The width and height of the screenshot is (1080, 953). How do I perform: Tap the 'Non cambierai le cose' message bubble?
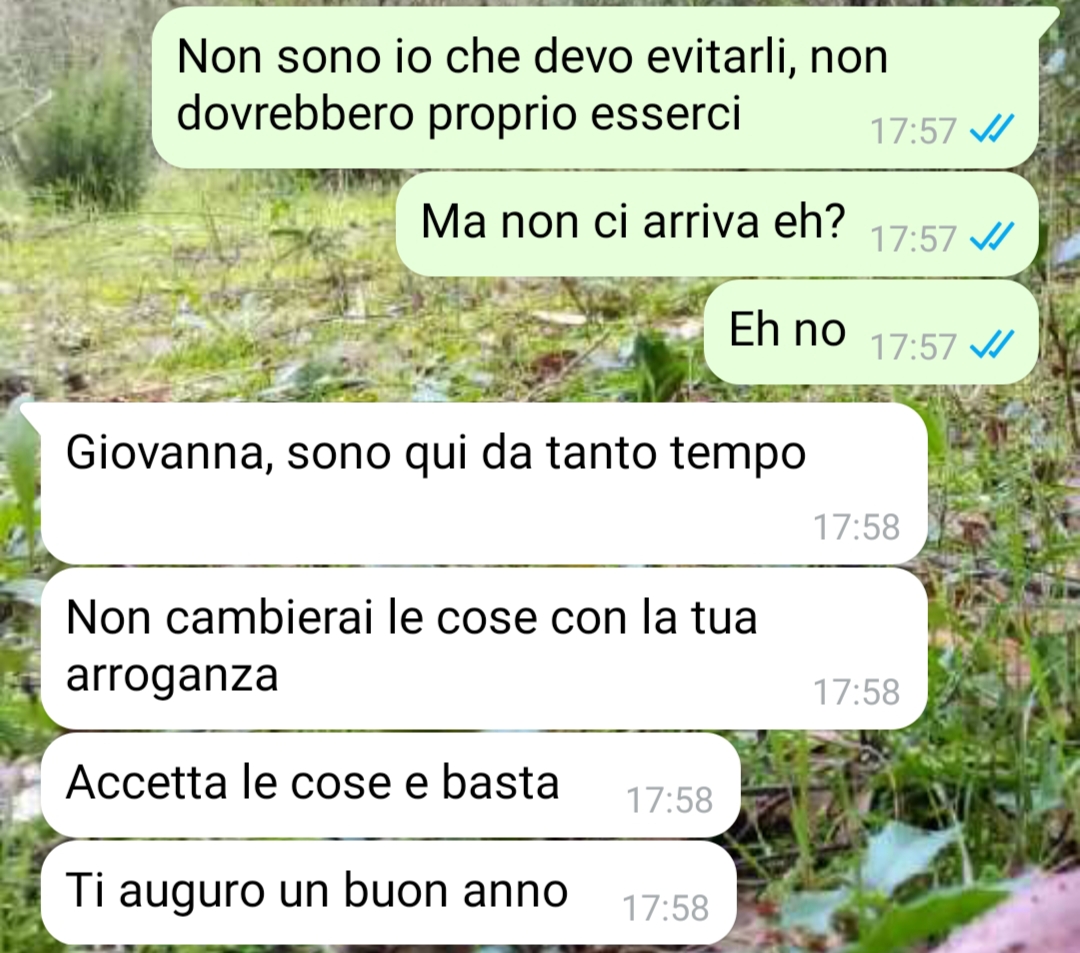pyautogui.click(x=484, y=649)
